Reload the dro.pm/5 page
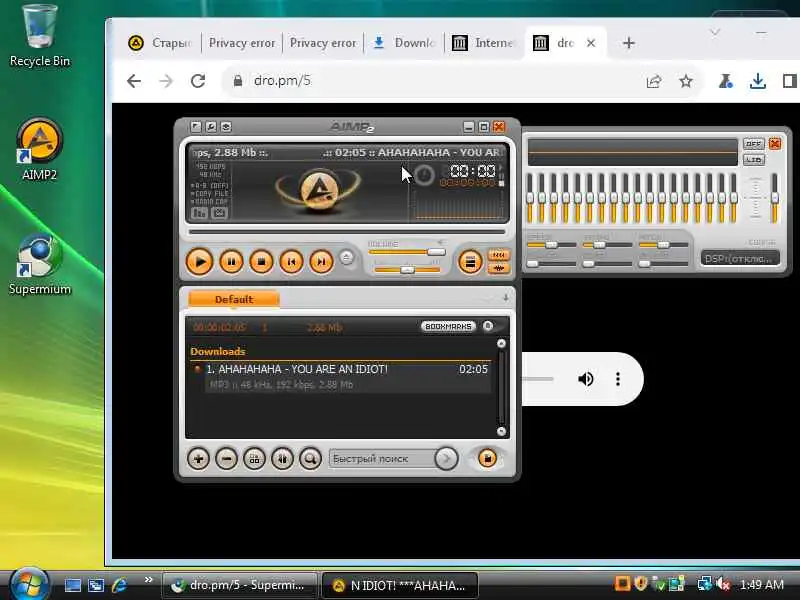The image size is (800, 600). [x=198, y=81]
